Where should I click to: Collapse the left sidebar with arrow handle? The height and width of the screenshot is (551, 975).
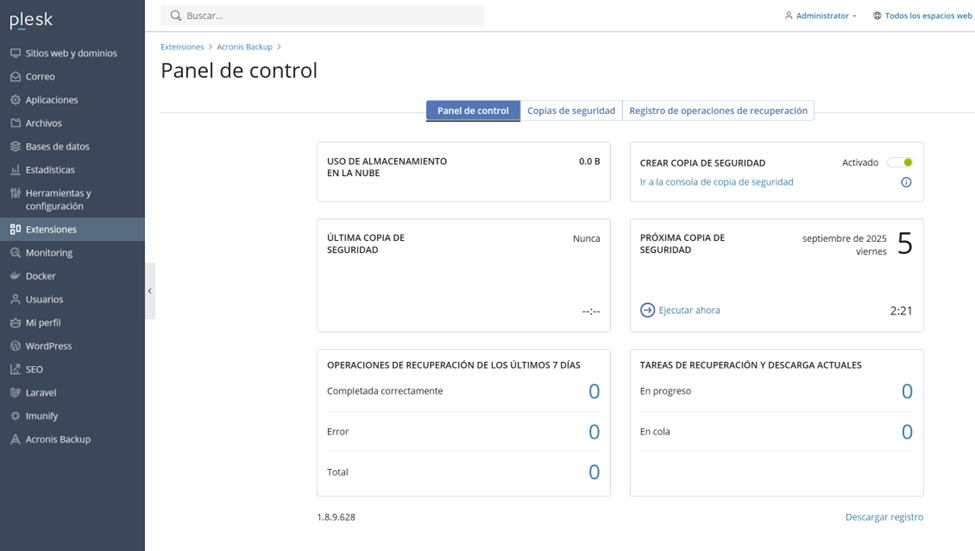(150, 291)
